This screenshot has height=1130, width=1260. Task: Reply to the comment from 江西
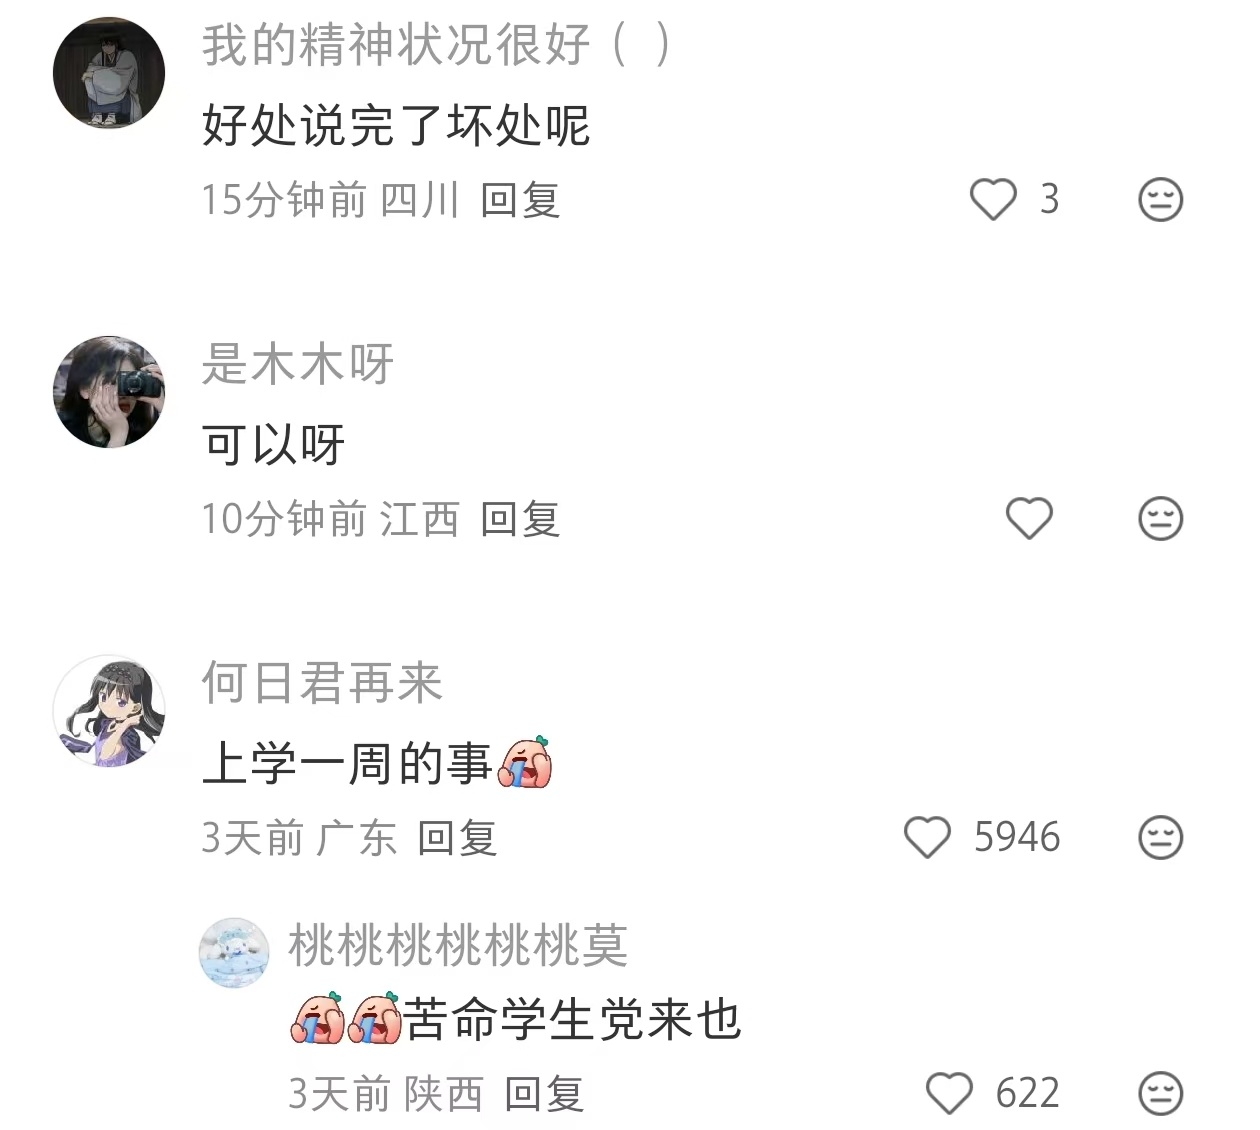[x=520, y=519]
